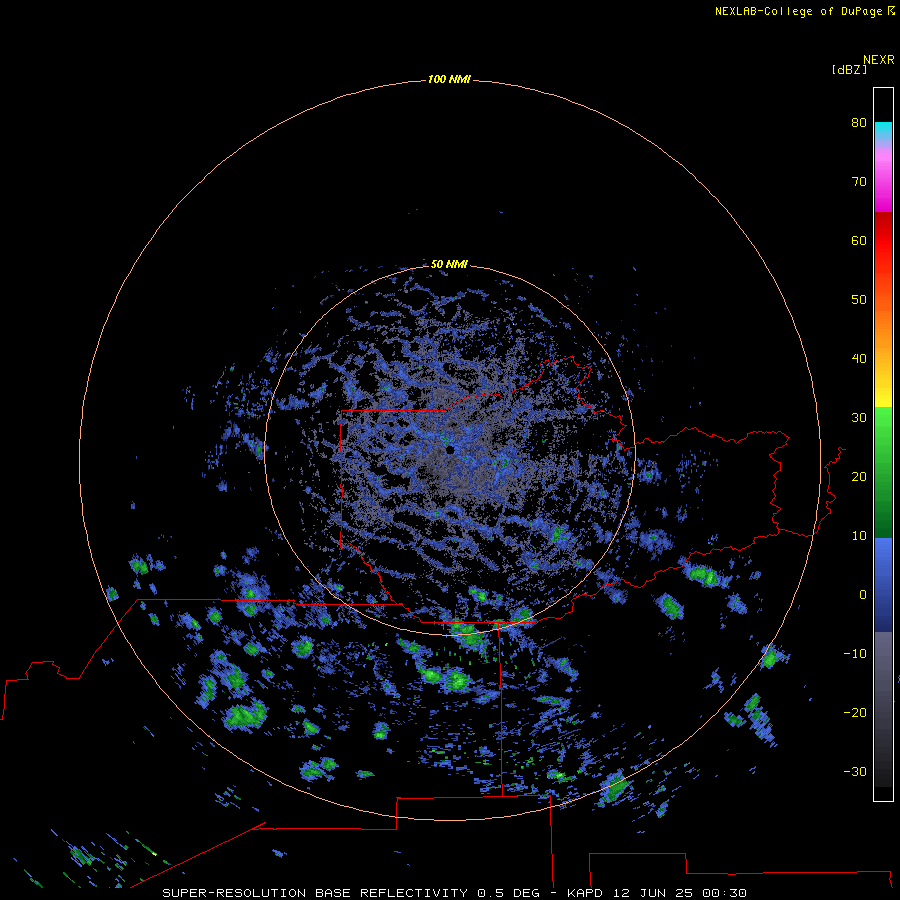Viewport: 900px width, 900px height.
Task: Click the KAPD 12 JUN 25 00:30 timestamp
Action: click(657, 893)
